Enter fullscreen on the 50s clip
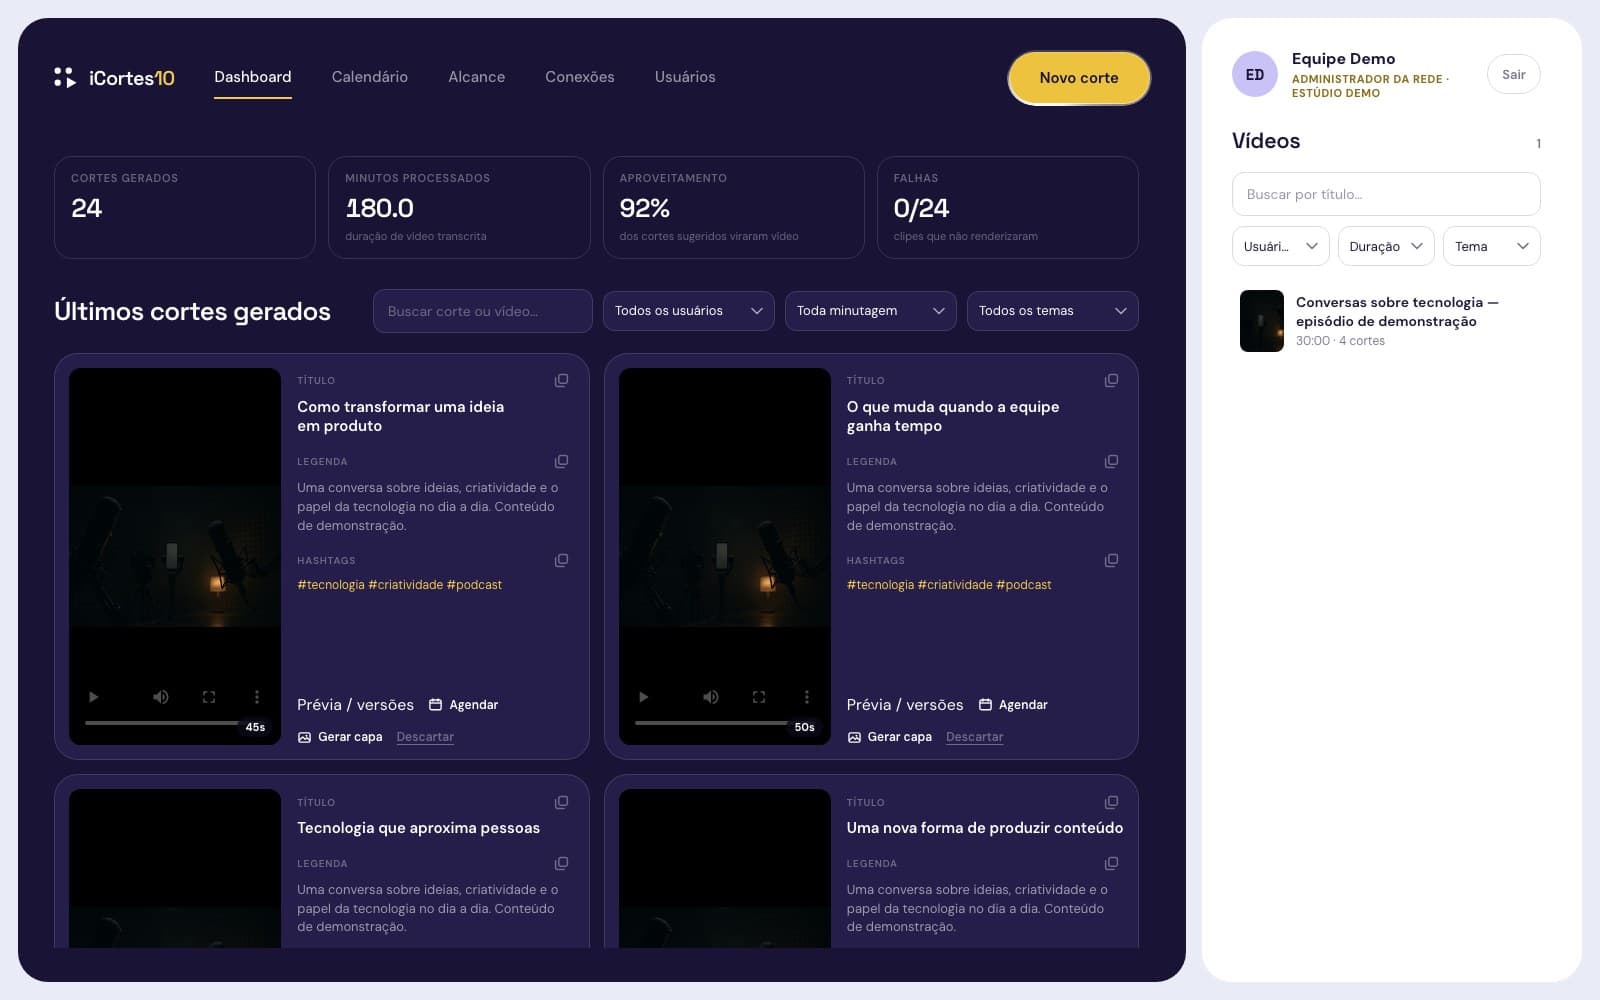The height and width of the screenshot is (1000, 1600). click(x=759, y=697)
